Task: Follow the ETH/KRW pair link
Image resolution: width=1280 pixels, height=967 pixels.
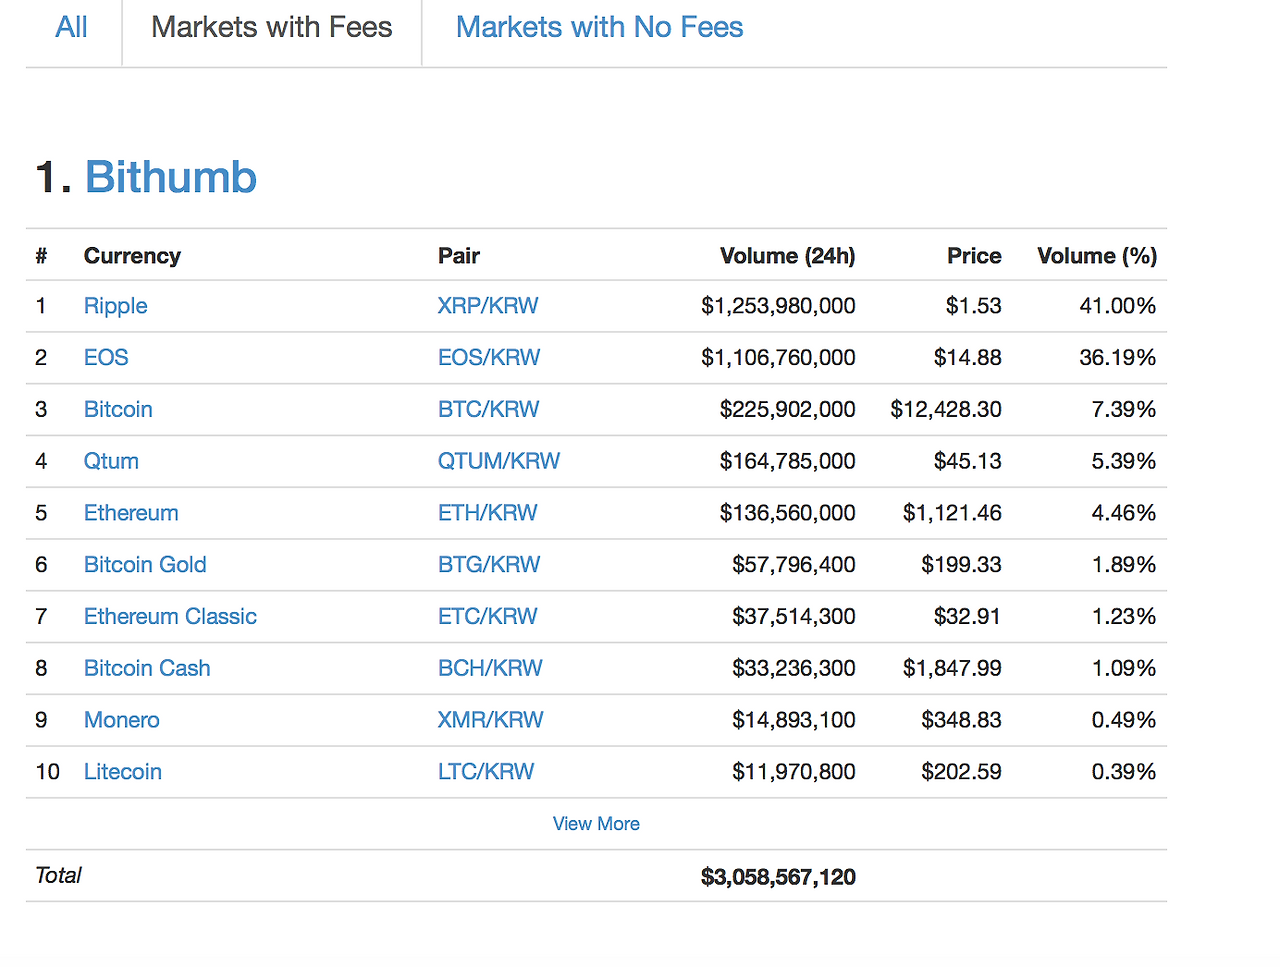Action: (488, 514)
